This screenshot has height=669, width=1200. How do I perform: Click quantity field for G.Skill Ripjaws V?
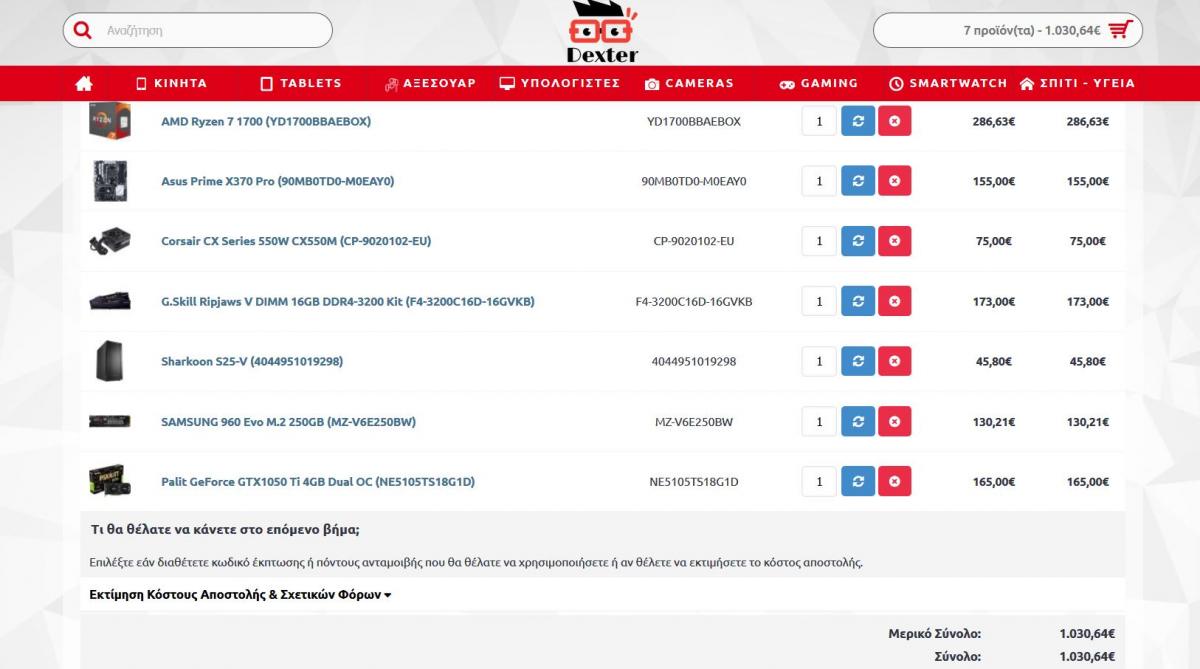(819, 301)
